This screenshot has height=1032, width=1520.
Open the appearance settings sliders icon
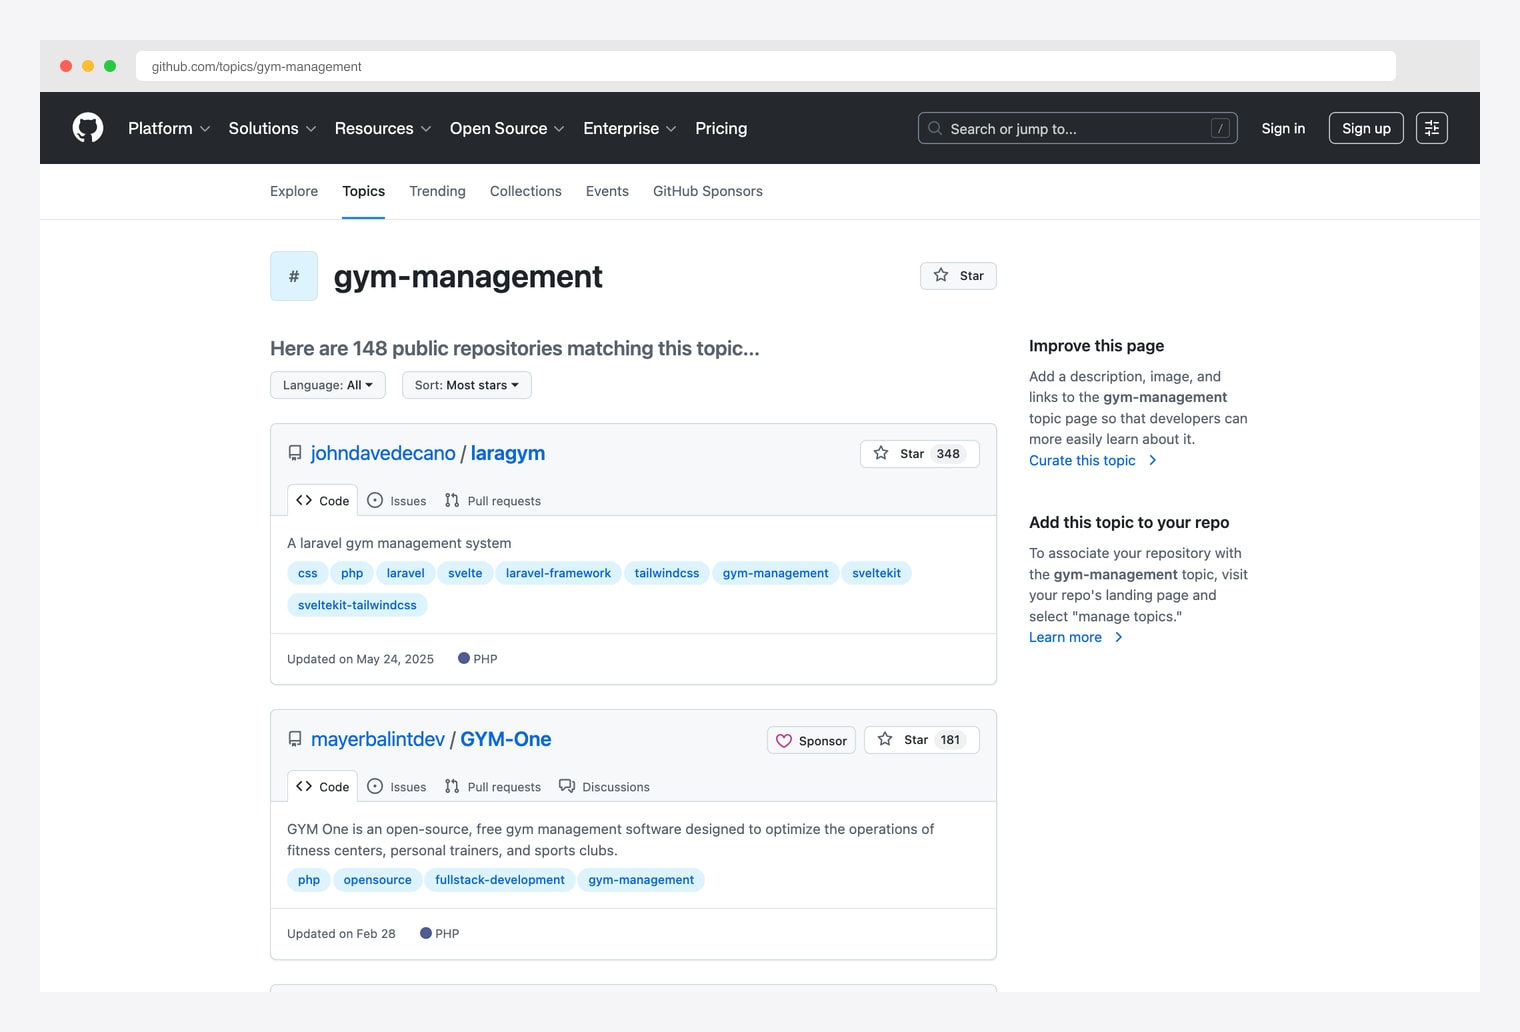pyautogui.click(x=1432, y=128)
